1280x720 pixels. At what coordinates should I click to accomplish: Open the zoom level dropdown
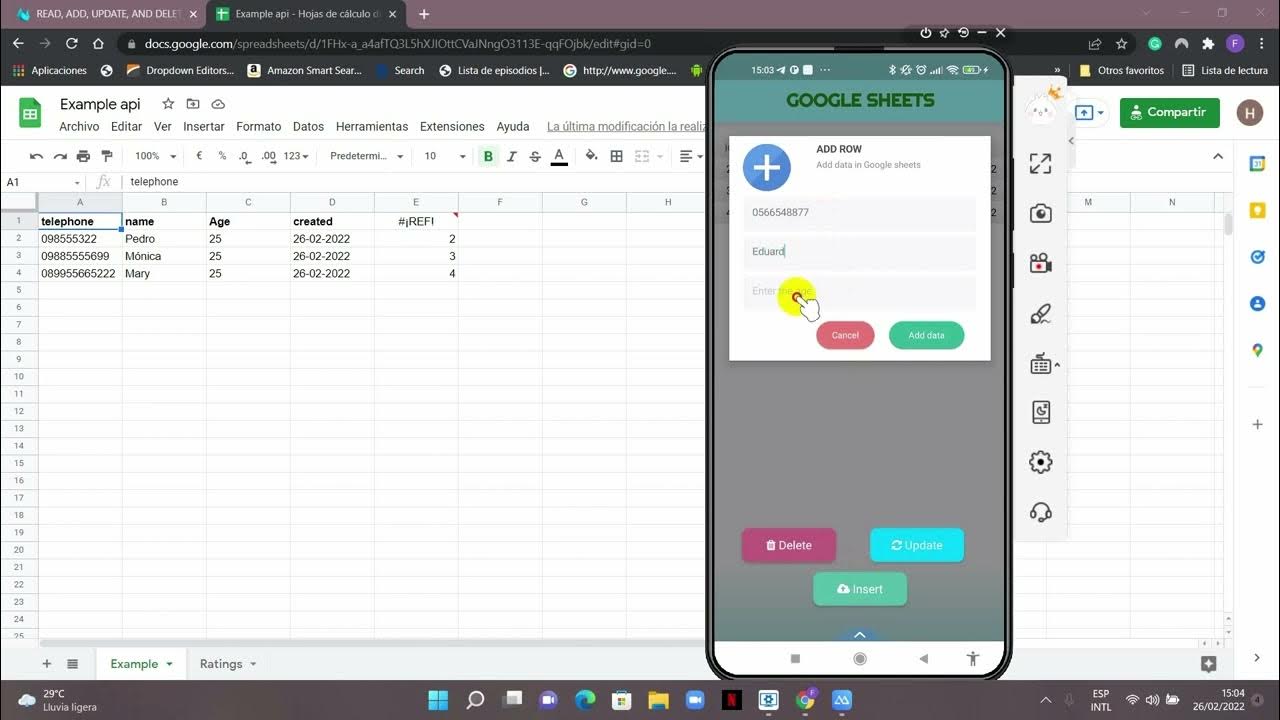[x=156, y=156]
